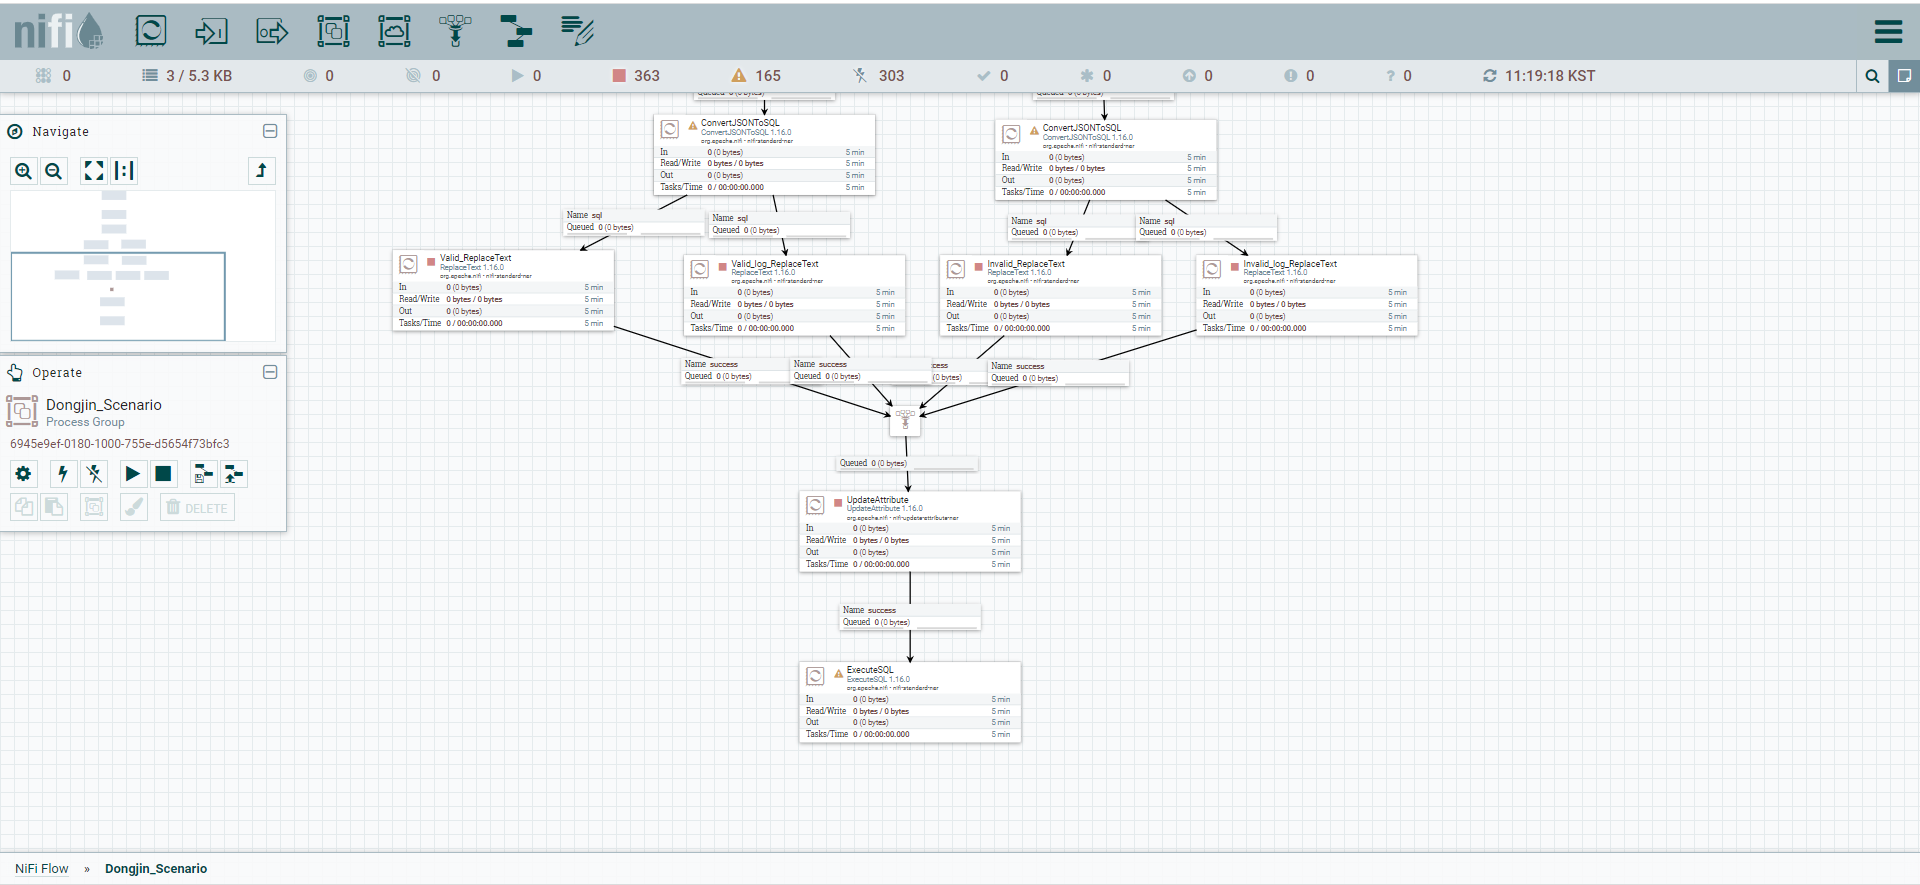Stop the process group
This screenshot has height=885, width=1920.
click(x=163, y=474)
